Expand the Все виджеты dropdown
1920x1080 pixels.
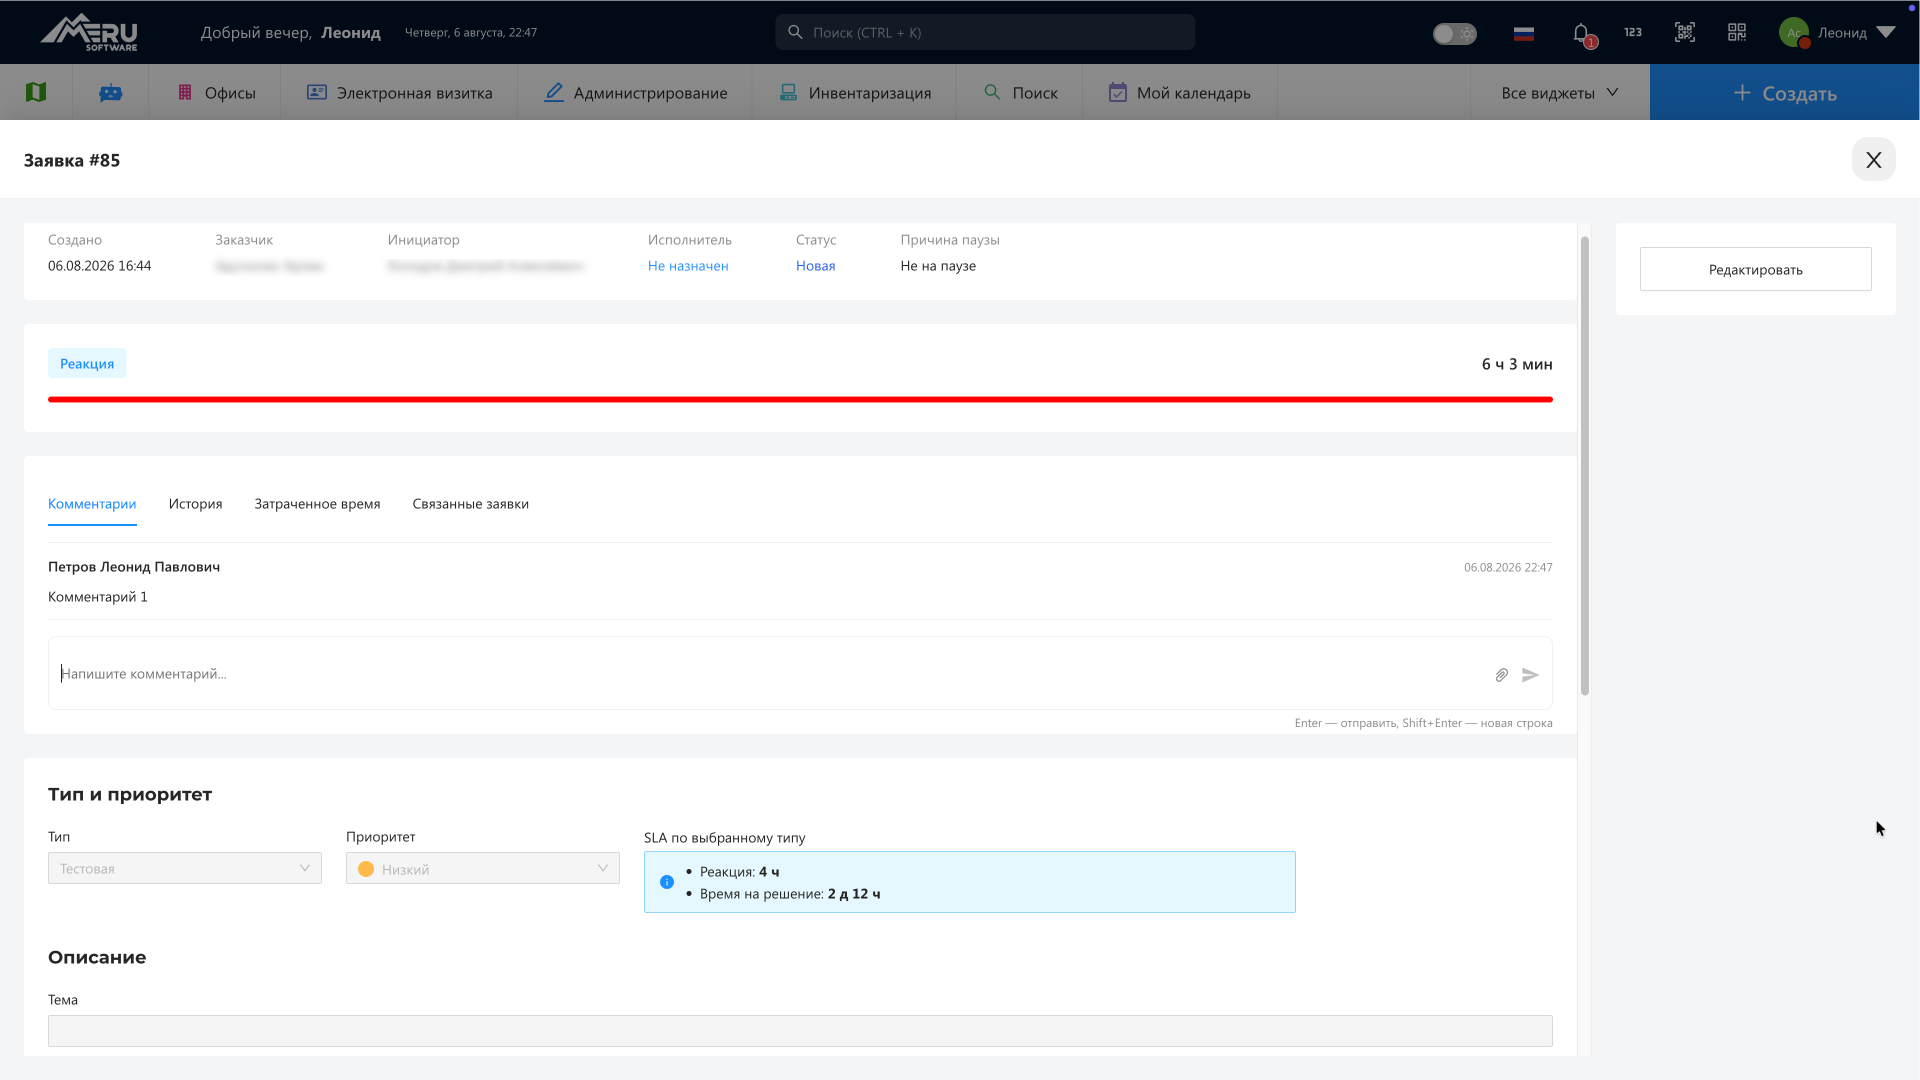click(1560, 92)
